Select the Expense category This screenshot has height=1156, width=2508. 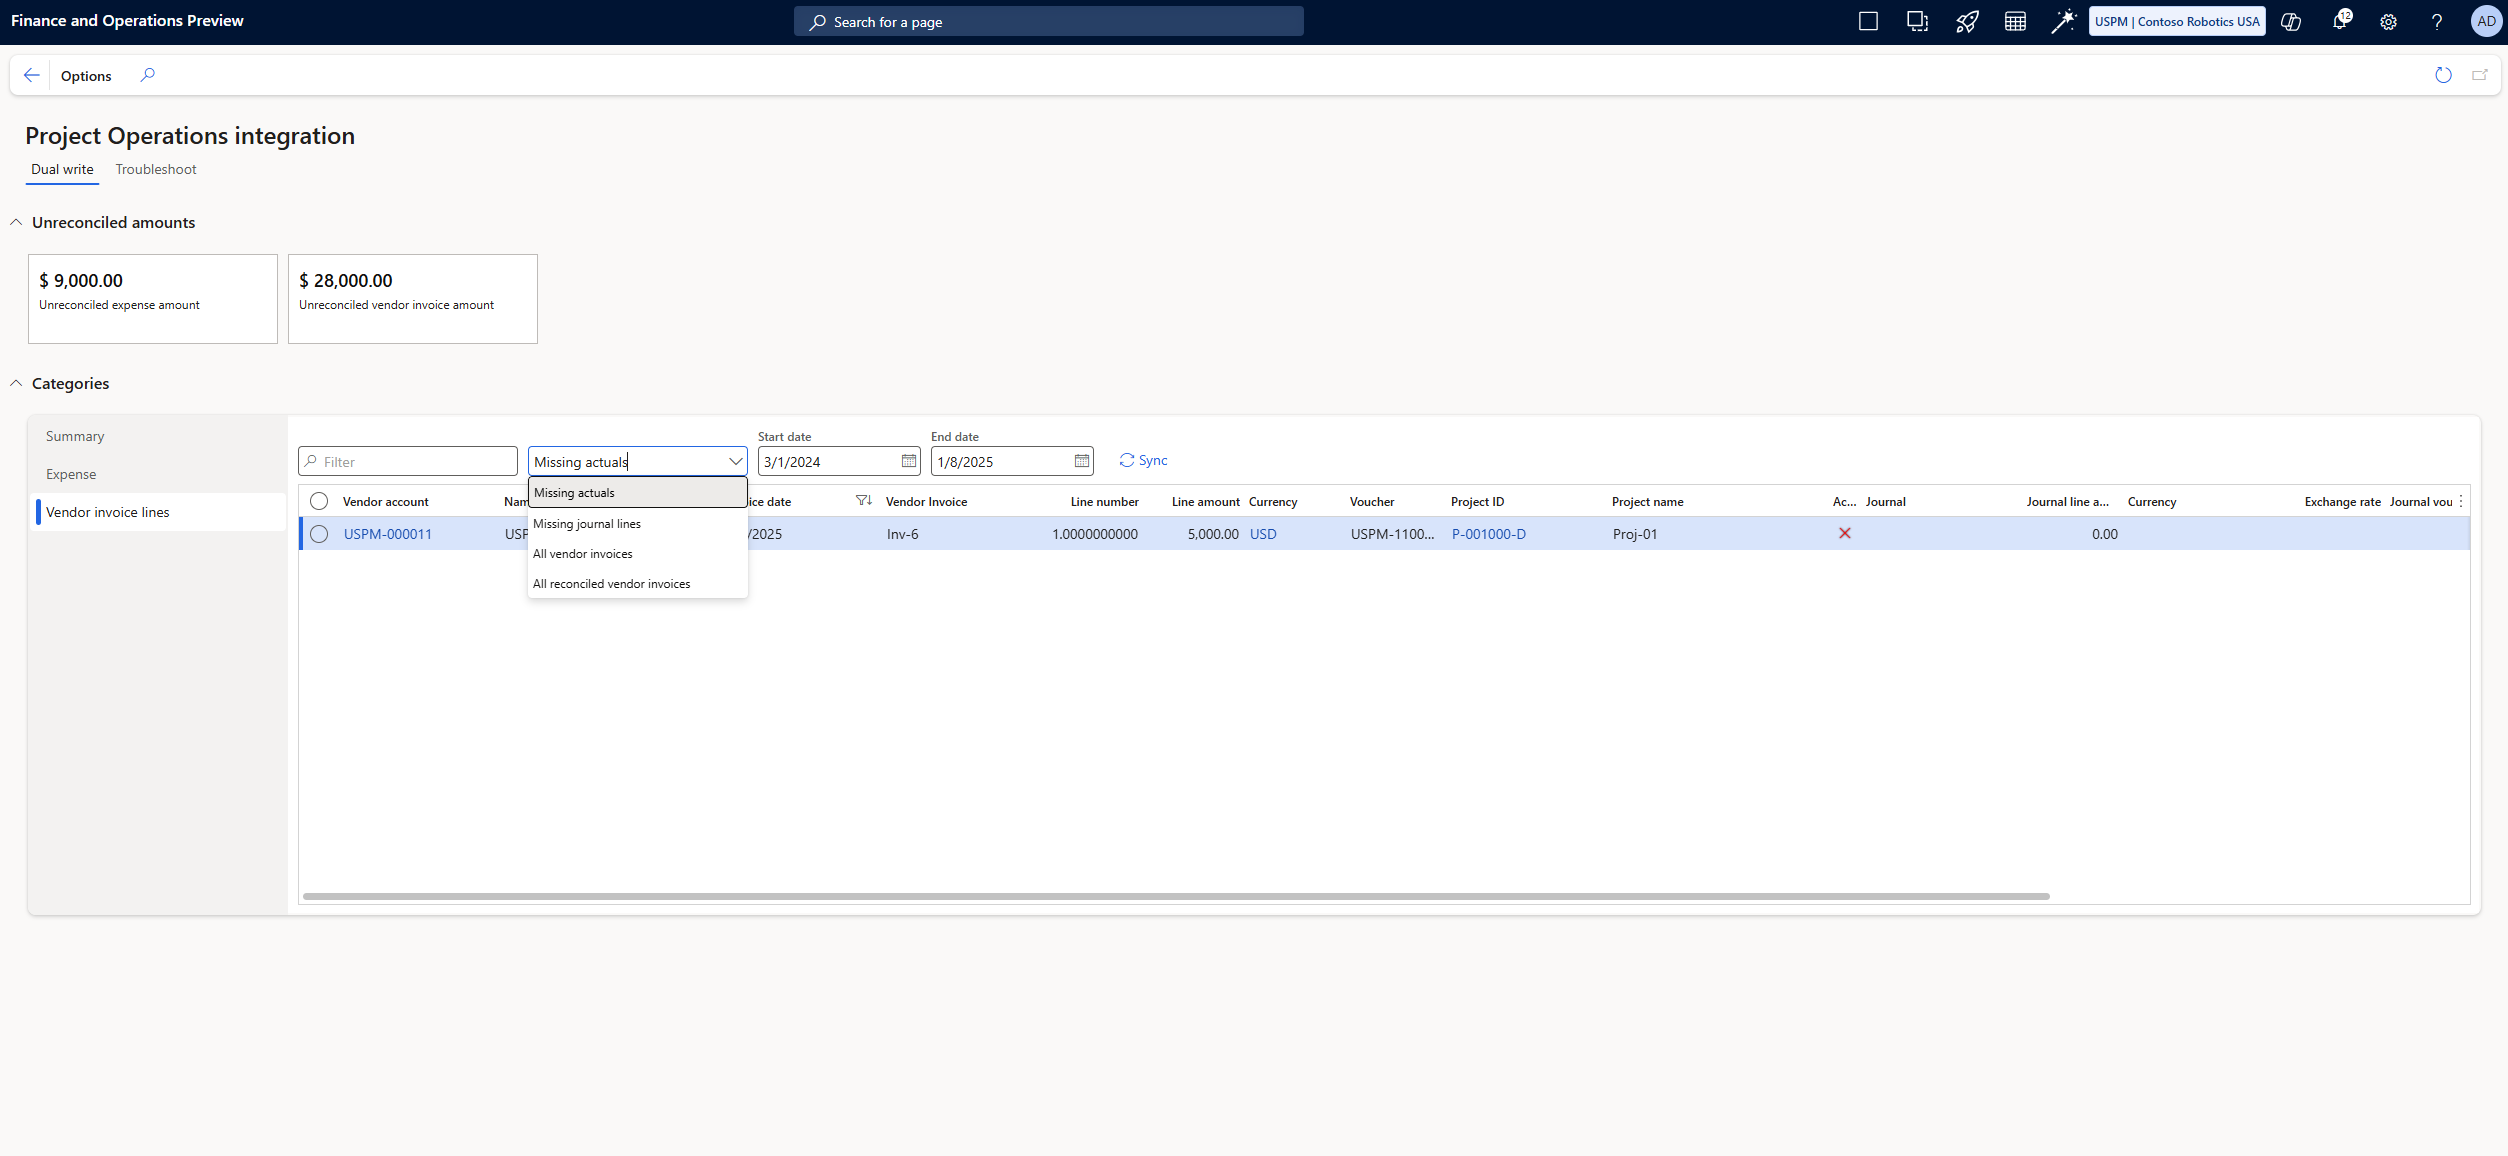[x=158, y=474]
